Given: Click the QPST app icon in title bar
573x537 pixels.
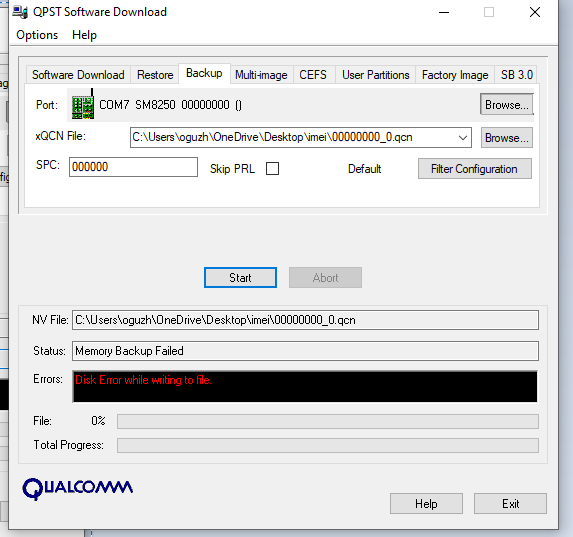Looking at the screenshot, I should [20, 12].
